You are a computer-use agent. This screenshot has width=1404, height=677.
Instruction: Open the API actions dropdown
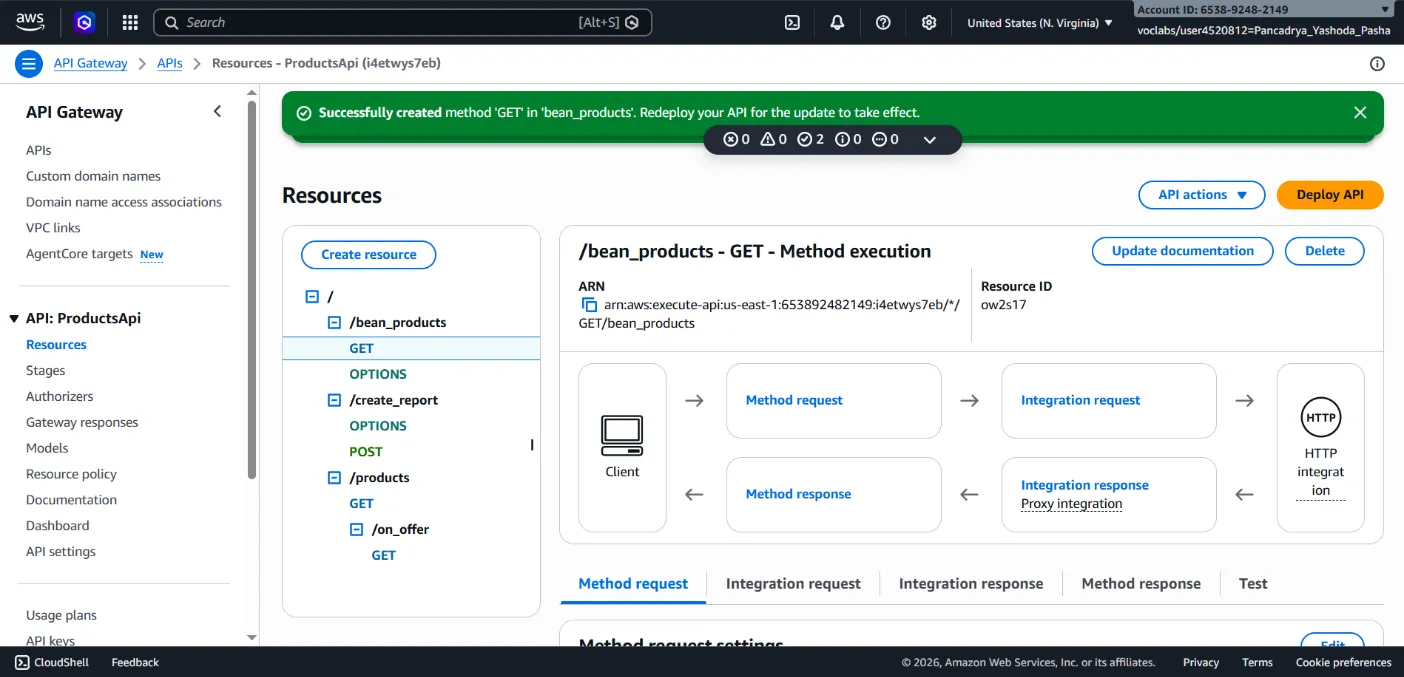click(x=1203, y=195)
